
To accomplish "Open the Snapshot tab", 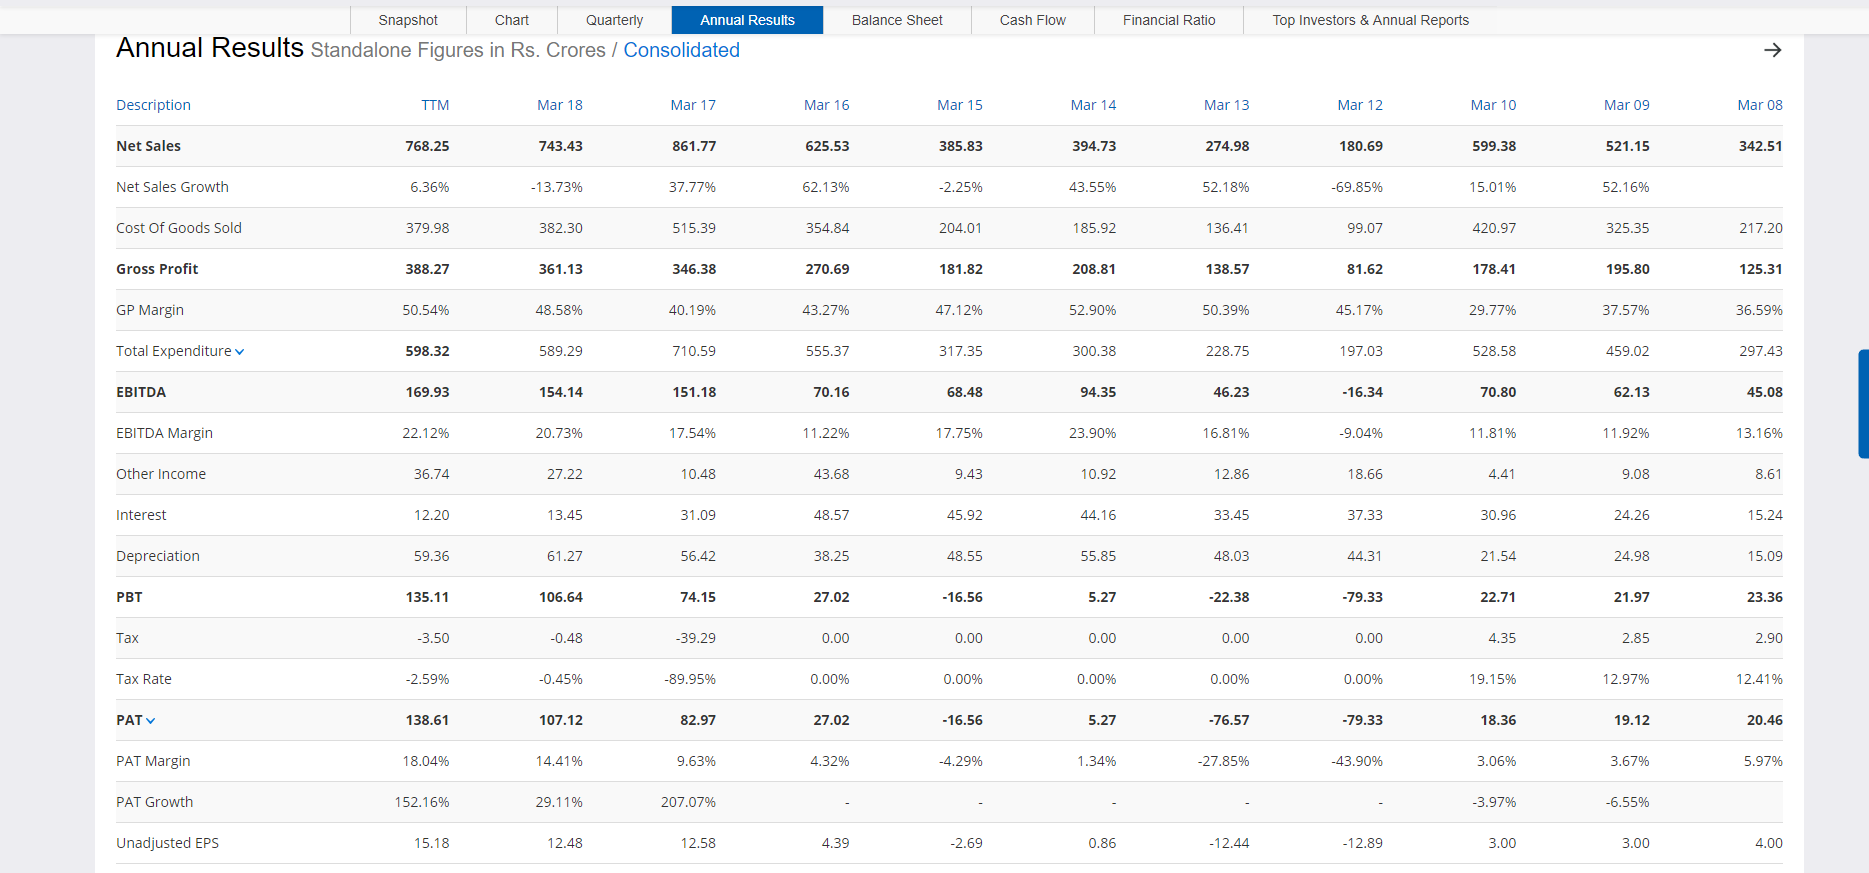I will tap(408, 20).
